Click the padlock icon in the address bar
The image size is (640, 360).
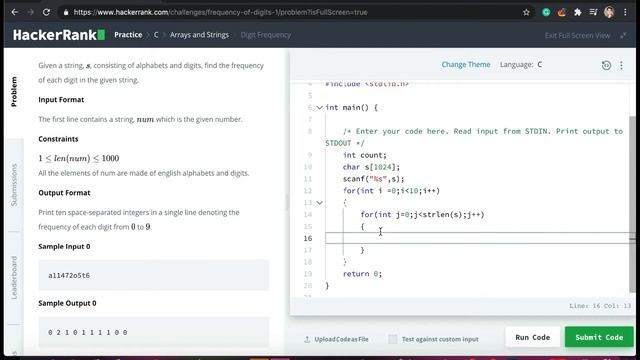pos(66,13)
